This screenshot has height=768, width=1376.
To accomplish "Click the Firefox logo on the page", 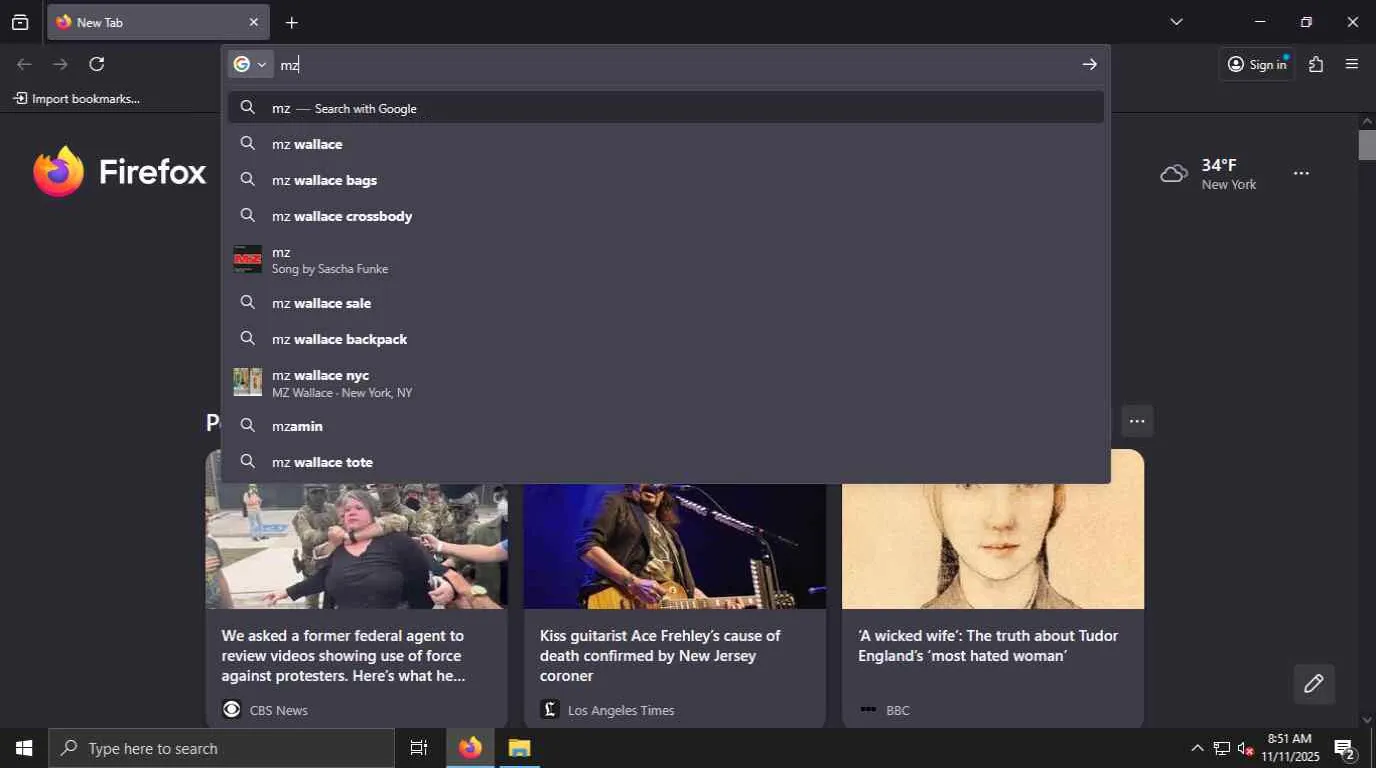I will [119, 172].
